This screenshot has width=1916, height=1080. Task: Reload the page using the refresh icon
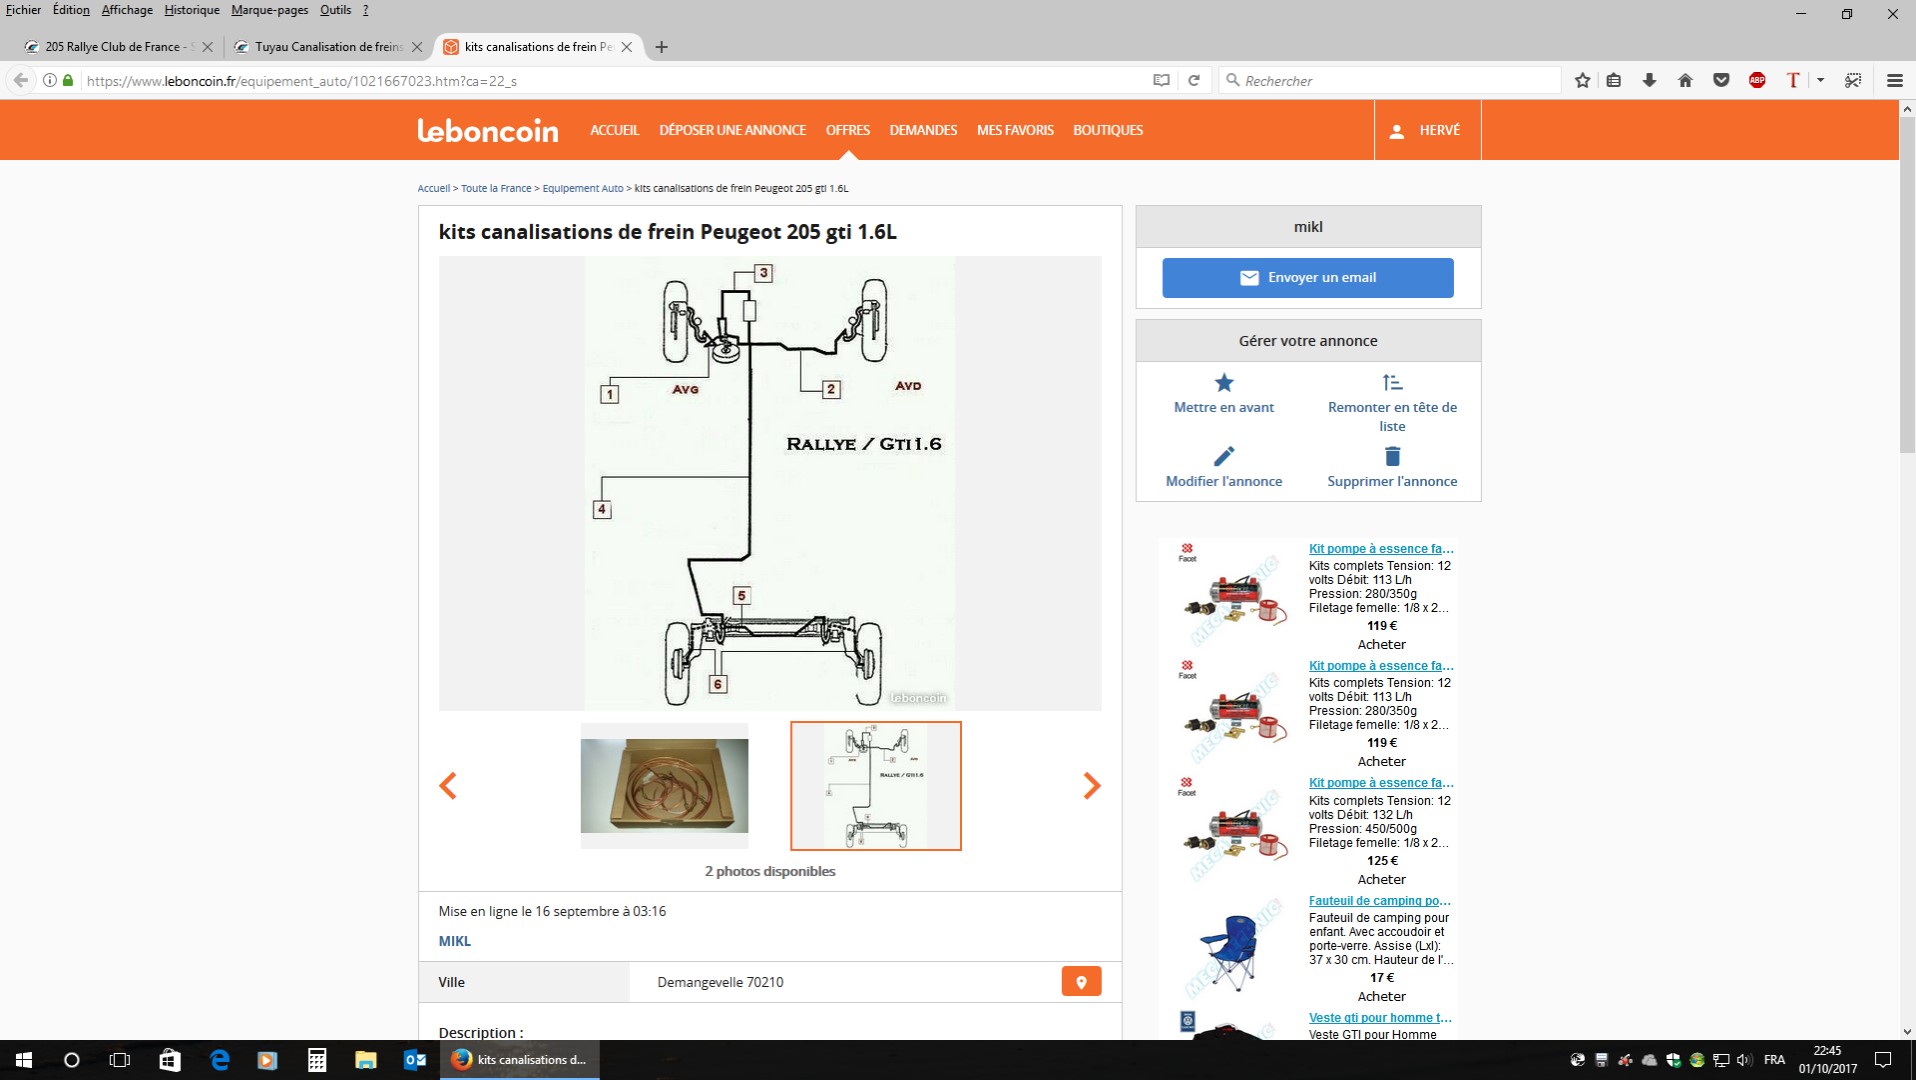click(x=1193, y=80)
